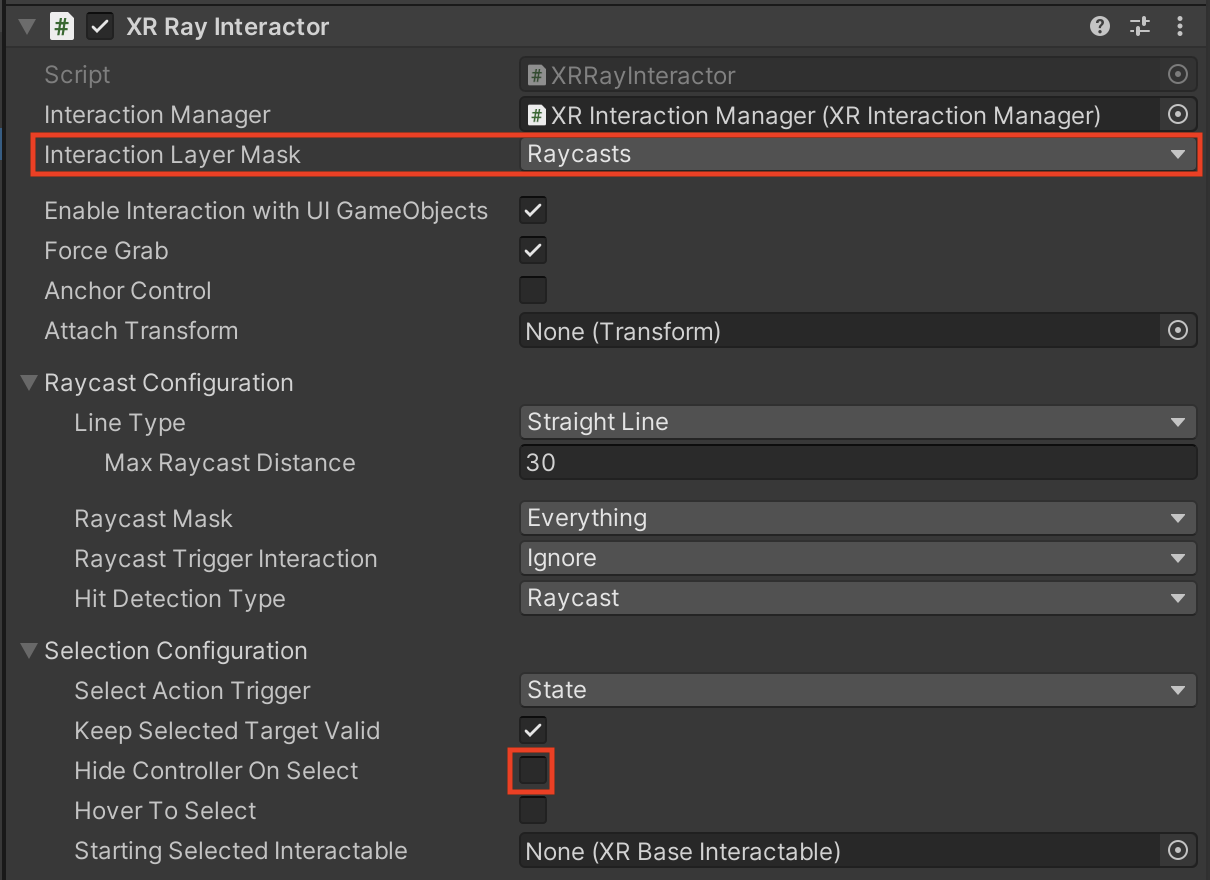Image resolution: width=1210 pixels, height=880 pixels.
Task: Open the Line Type dropdown
Action: pos(857,422)
